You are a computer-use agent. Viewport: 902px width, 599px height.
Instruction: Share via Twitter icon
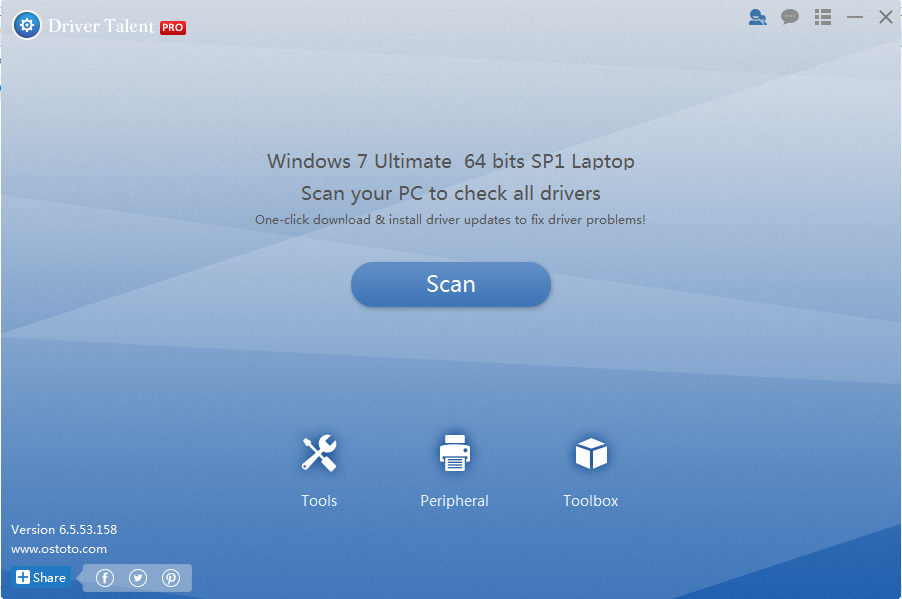pyautogui.click(x=138, y=578)
